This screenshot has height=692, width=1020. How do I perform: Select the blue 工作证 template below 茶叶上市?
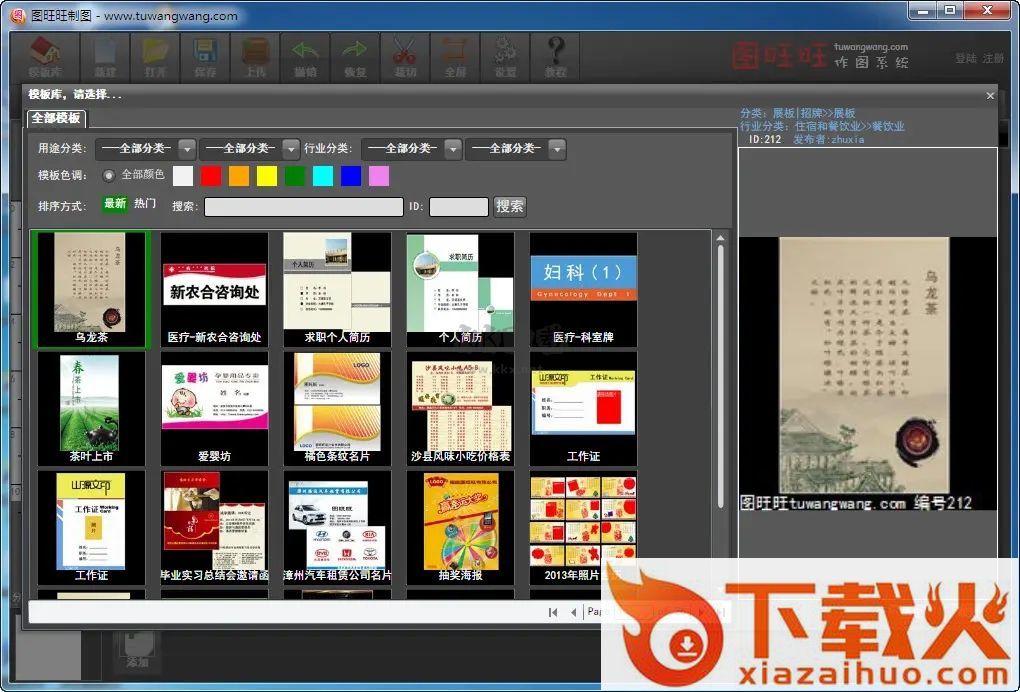91,527
